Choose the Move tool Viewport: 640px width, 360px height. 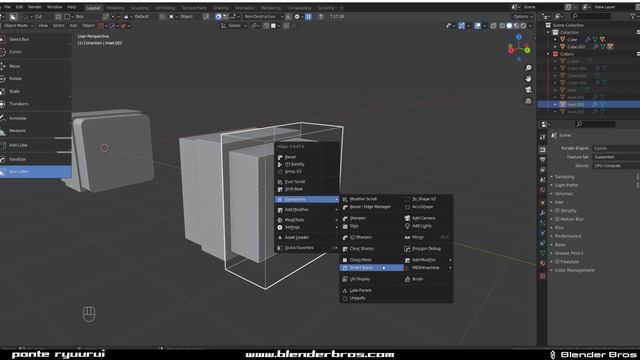pyautogui.click(x=35, y=66)
